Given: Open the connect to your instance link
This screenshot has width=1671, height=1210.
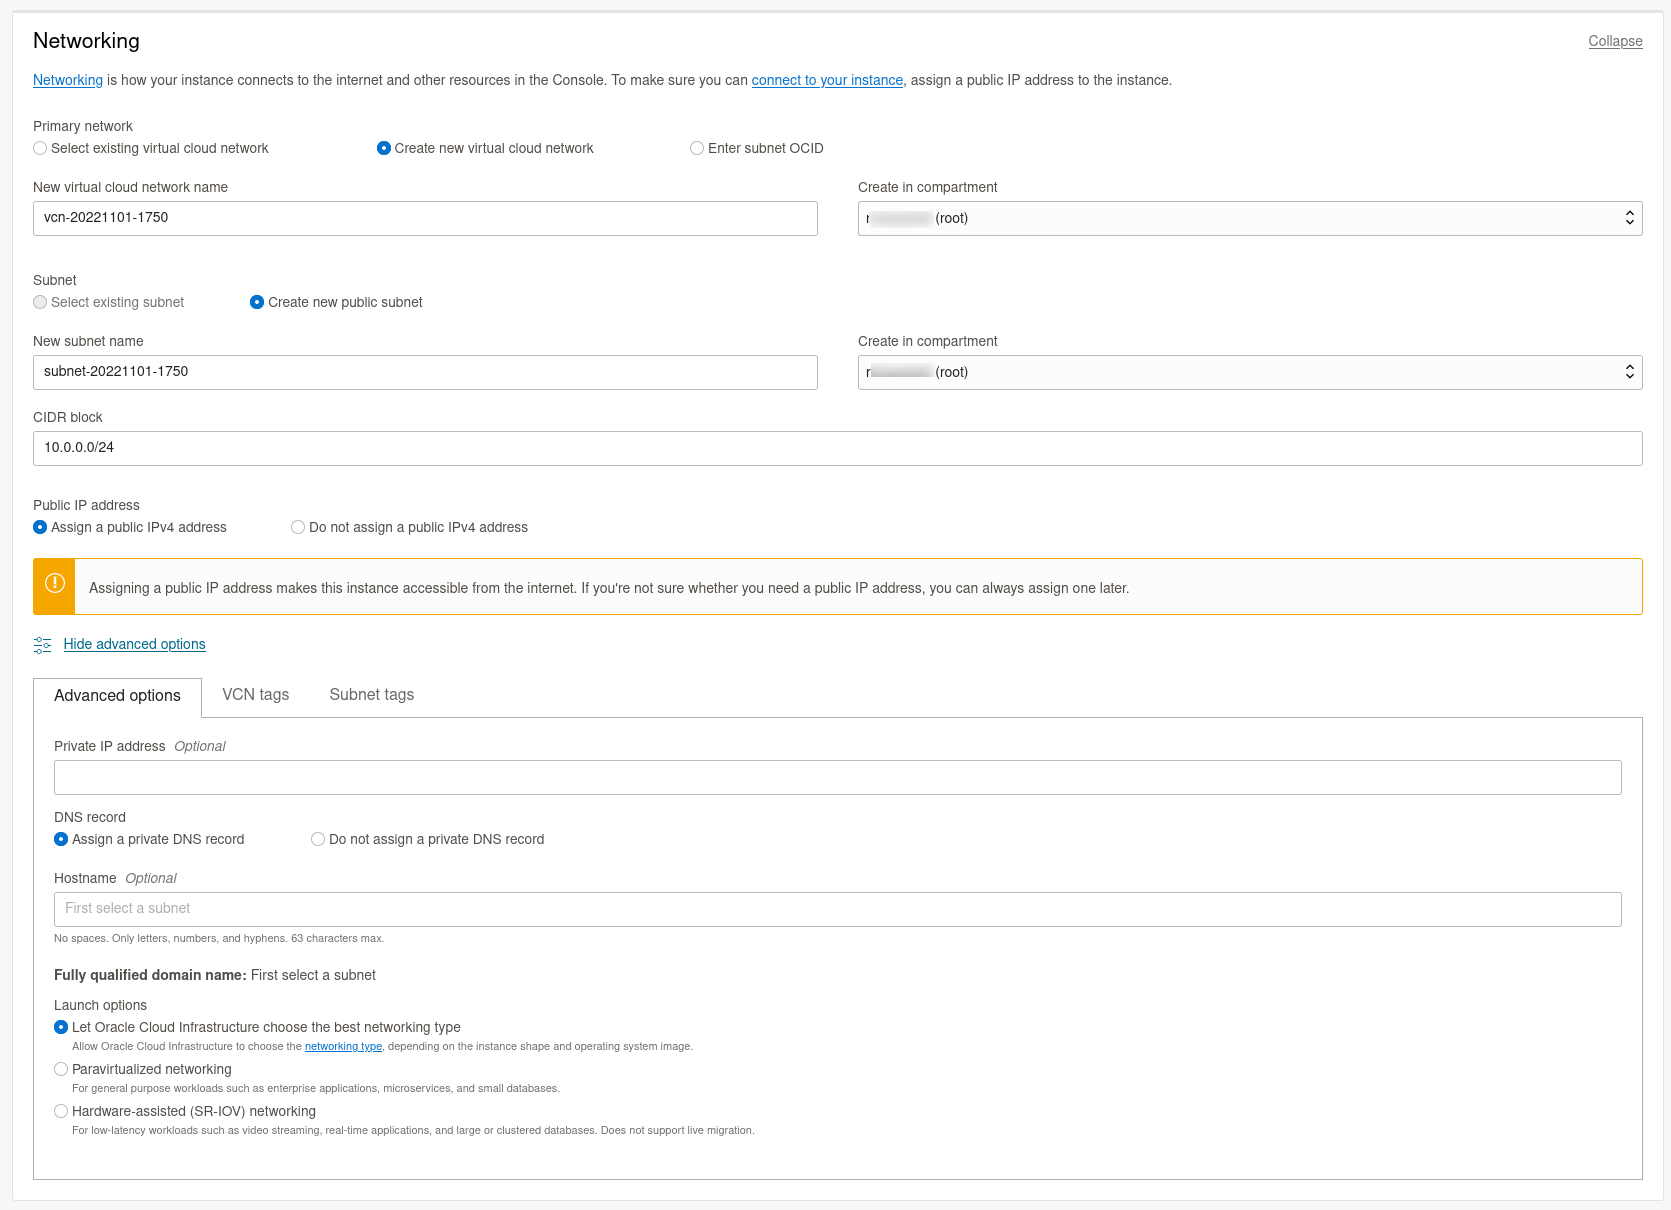Looking at the screenshot, I should (826, 80).
